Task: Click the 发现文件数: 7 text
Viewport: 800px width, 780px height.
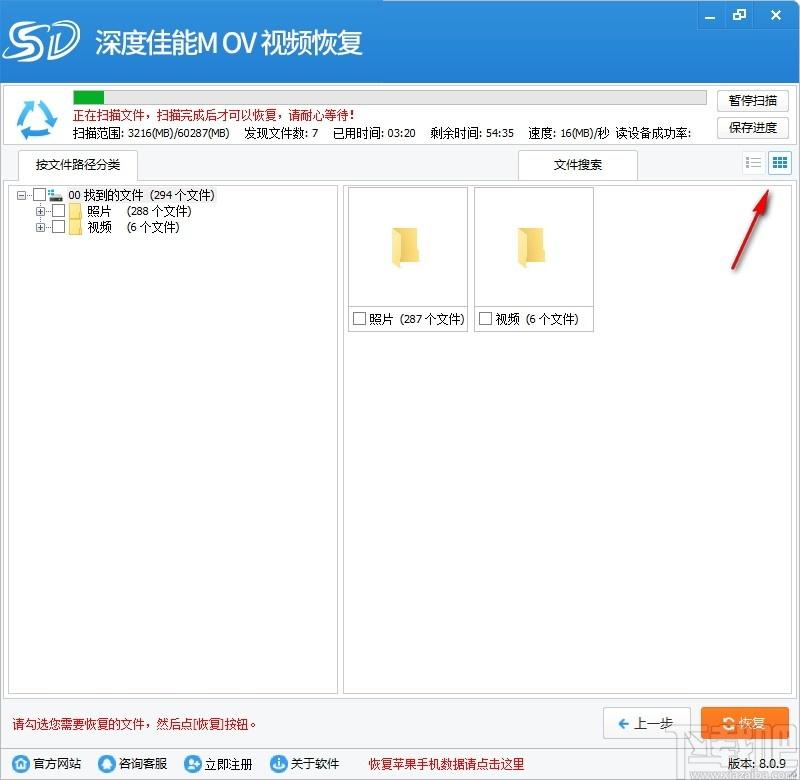Action: pos(281,133)
